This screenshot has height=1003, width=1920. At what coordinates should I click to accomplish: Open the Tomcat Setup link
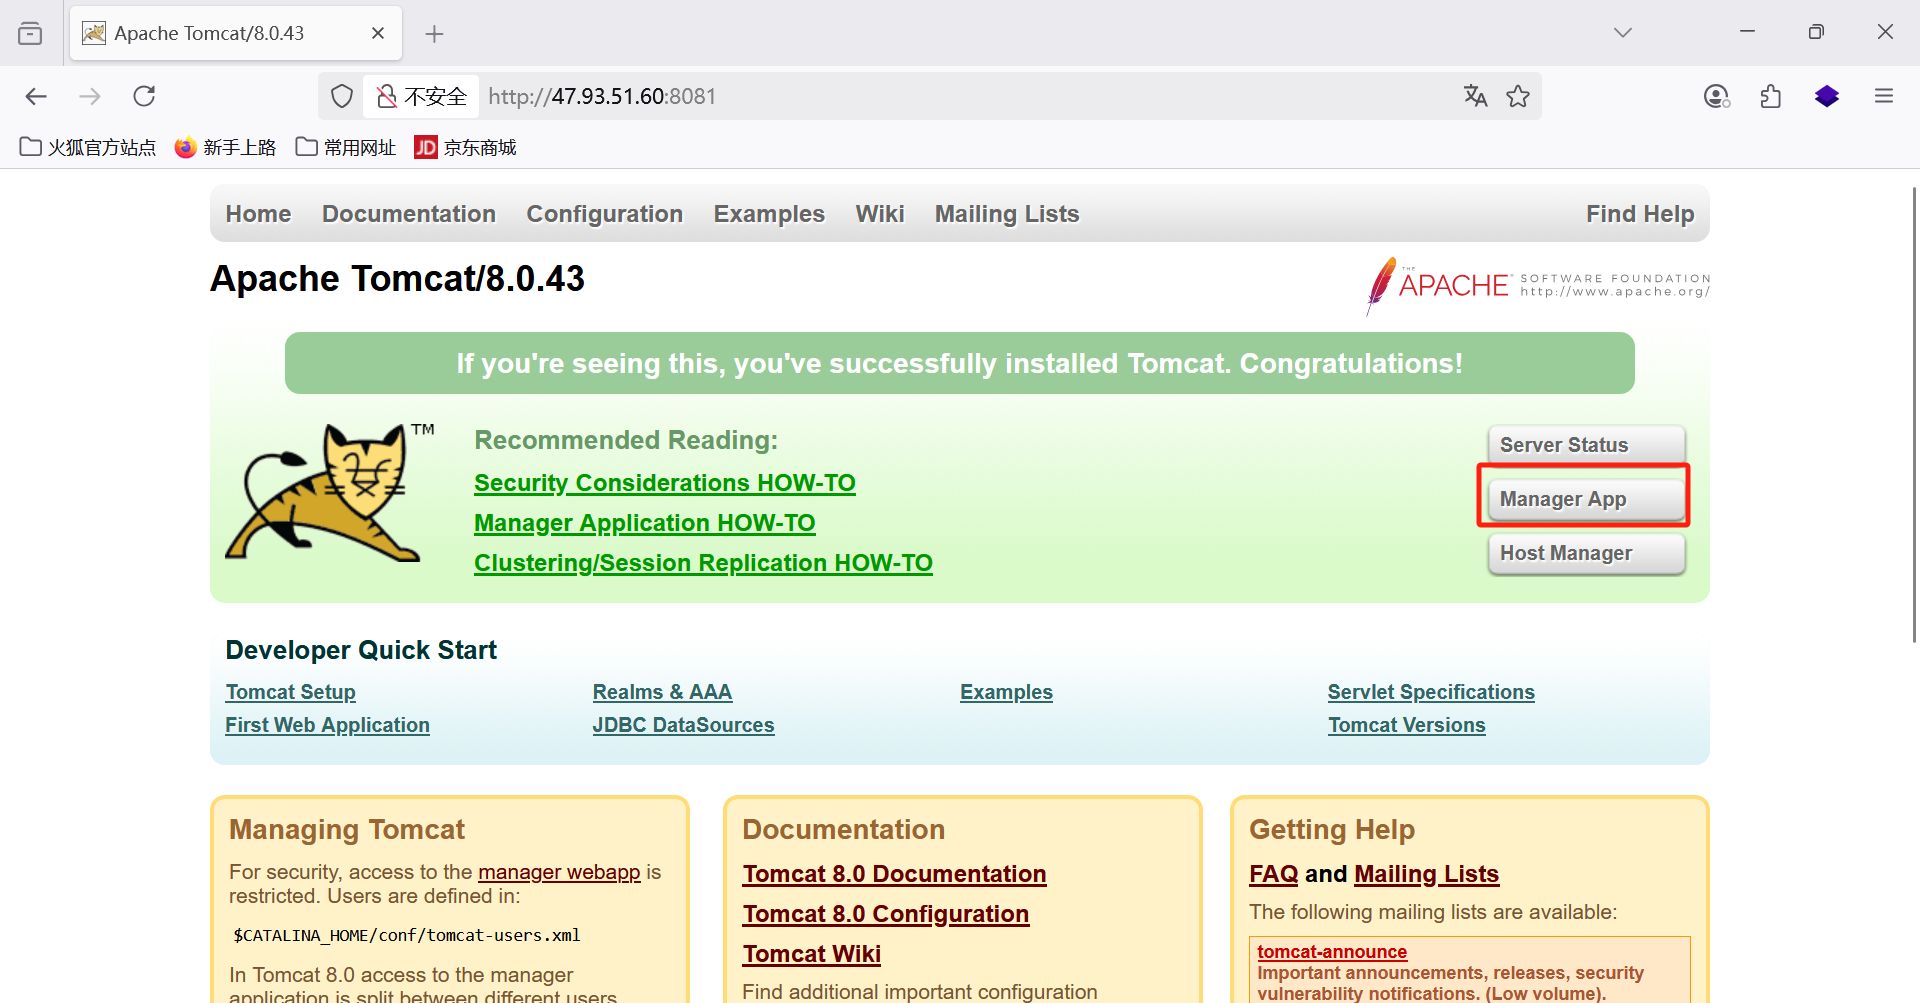tap(290, 692)
